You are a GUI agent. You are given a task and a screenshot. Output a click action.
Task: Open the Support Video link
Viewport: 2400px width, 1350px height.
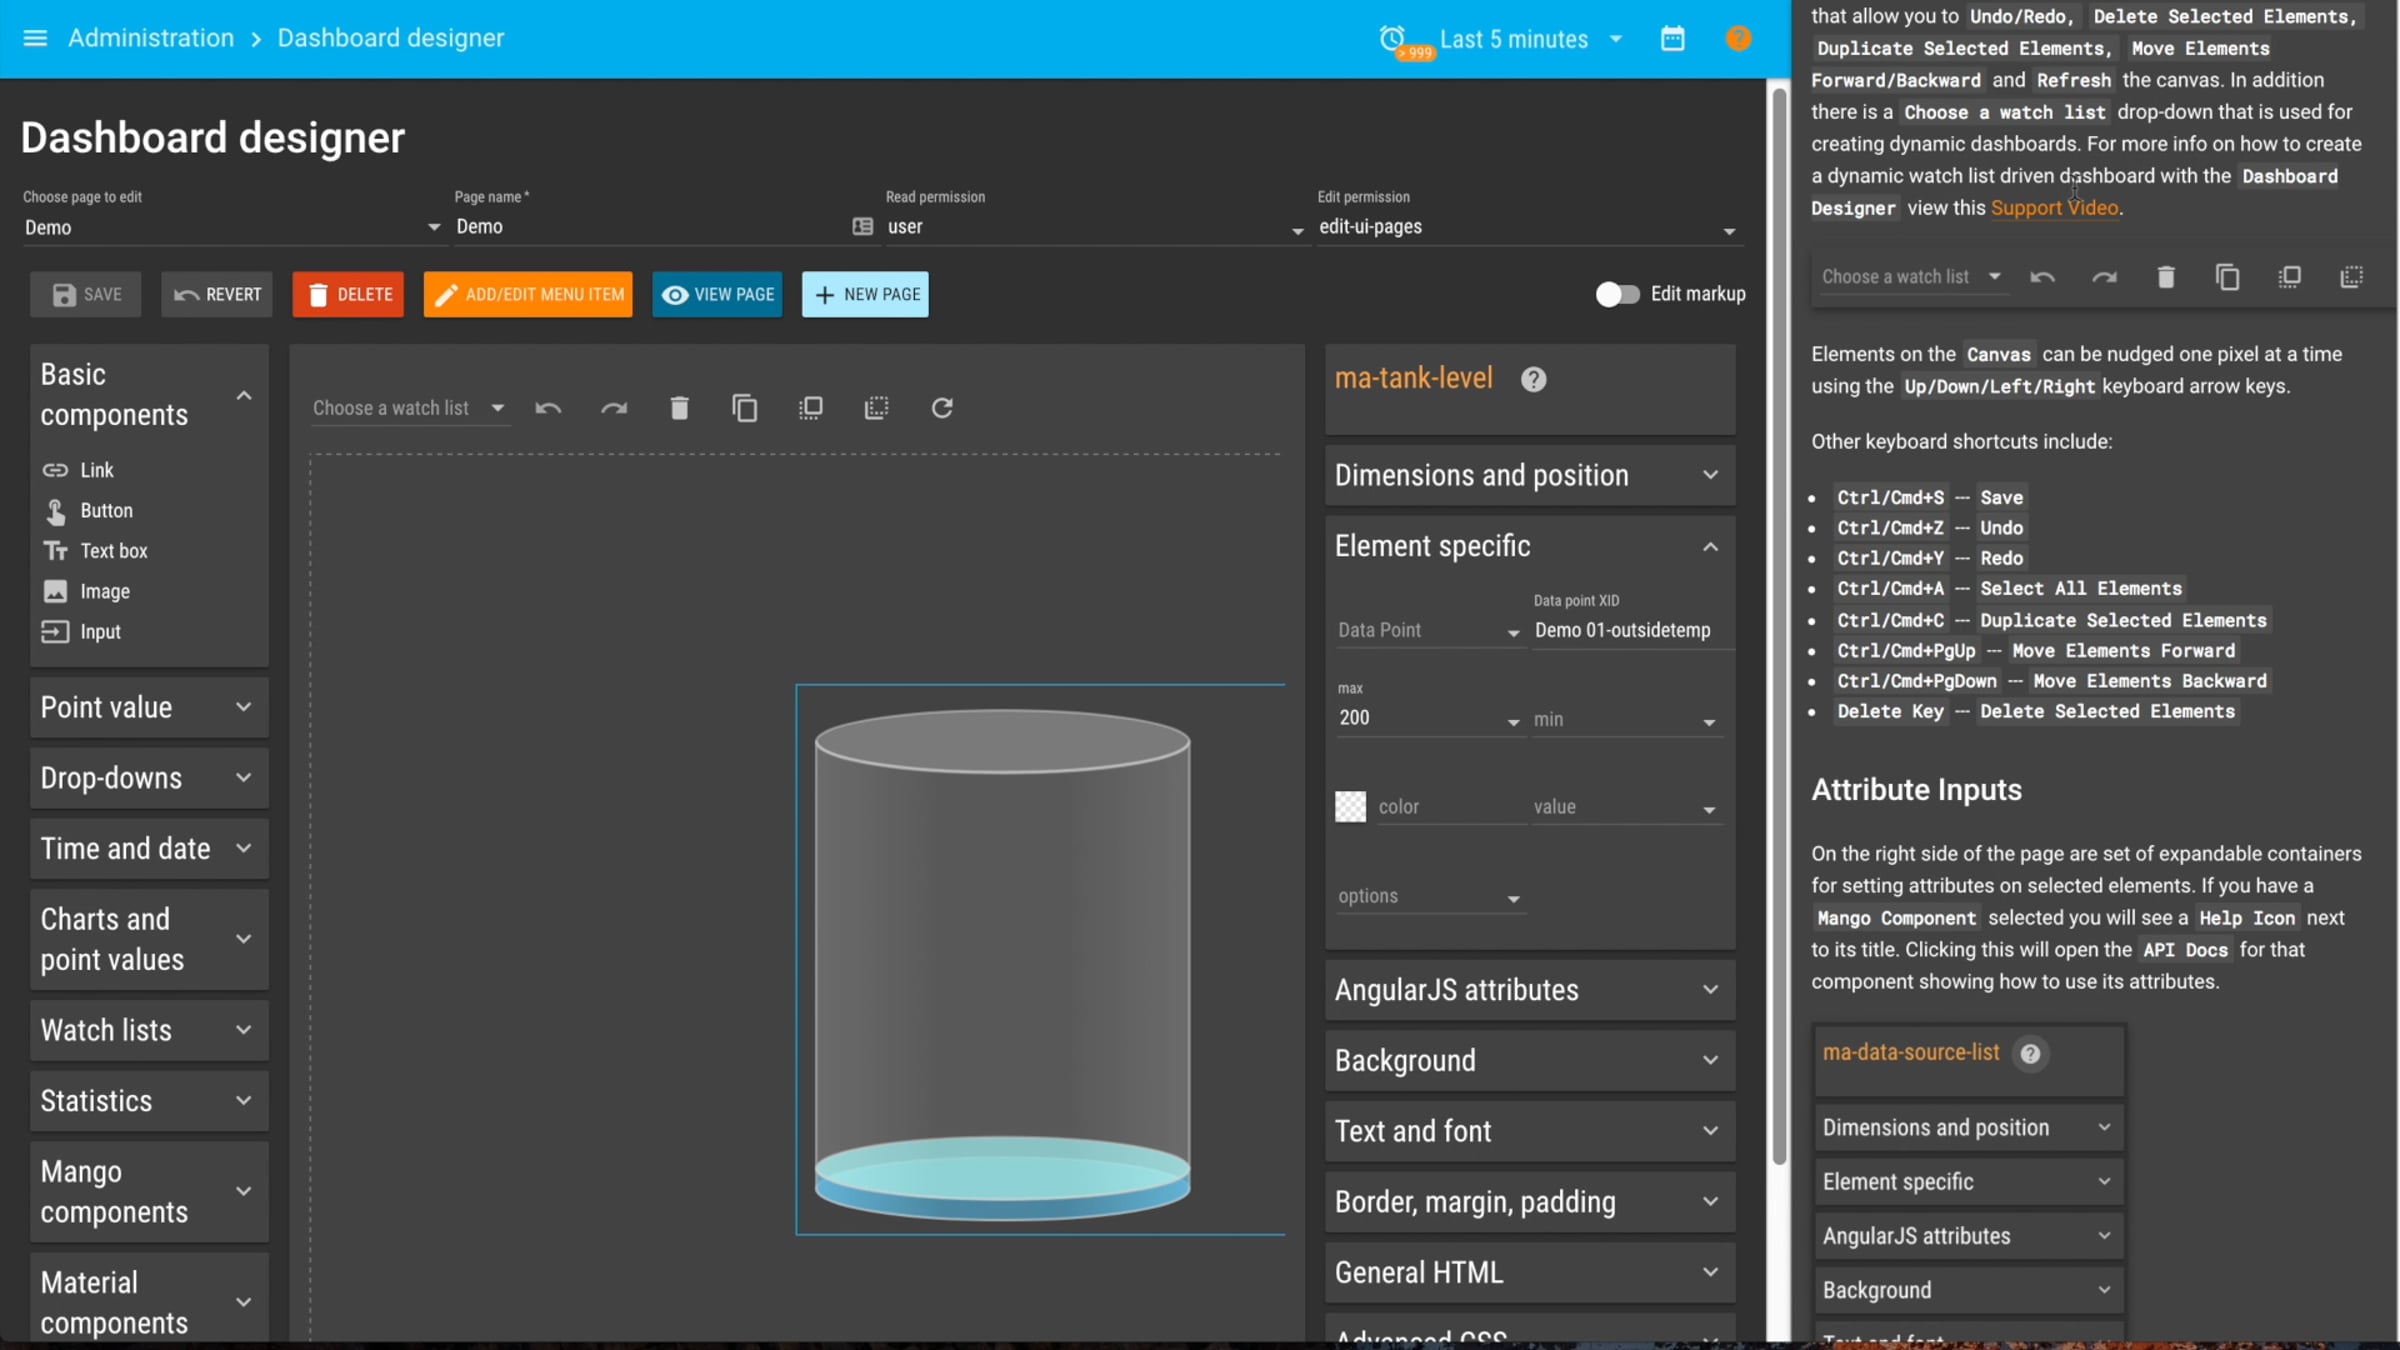2054,208
